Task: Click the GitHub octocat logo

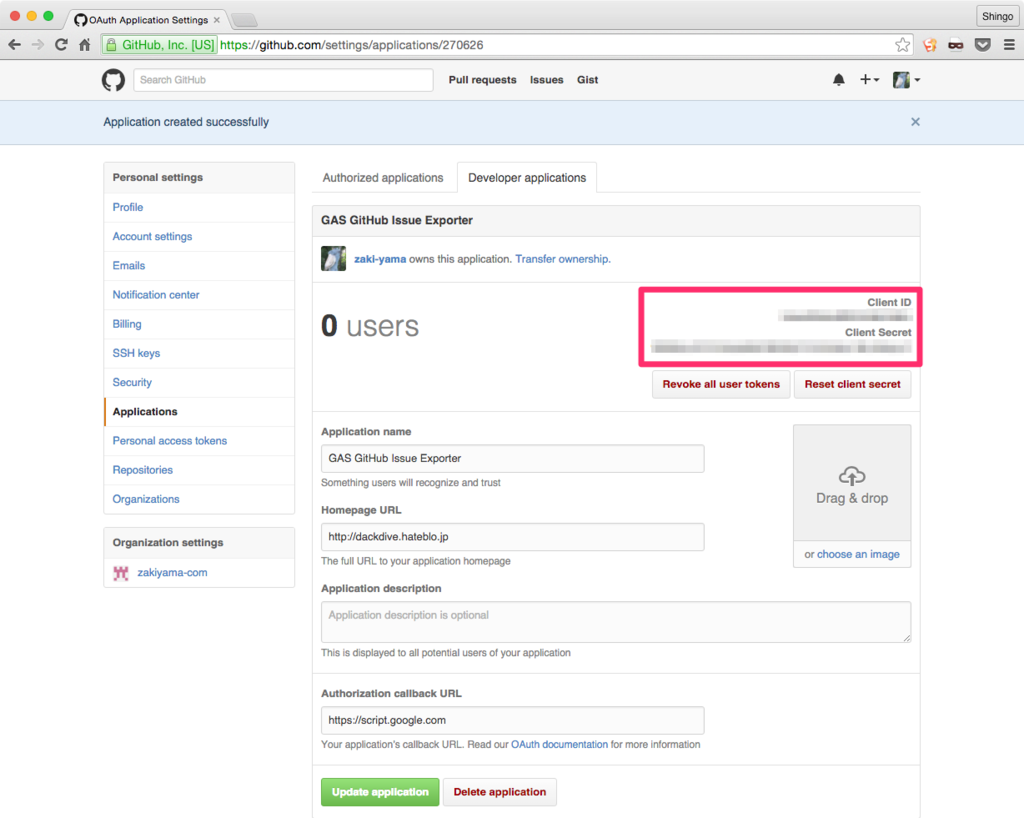Action: (113, 80)
